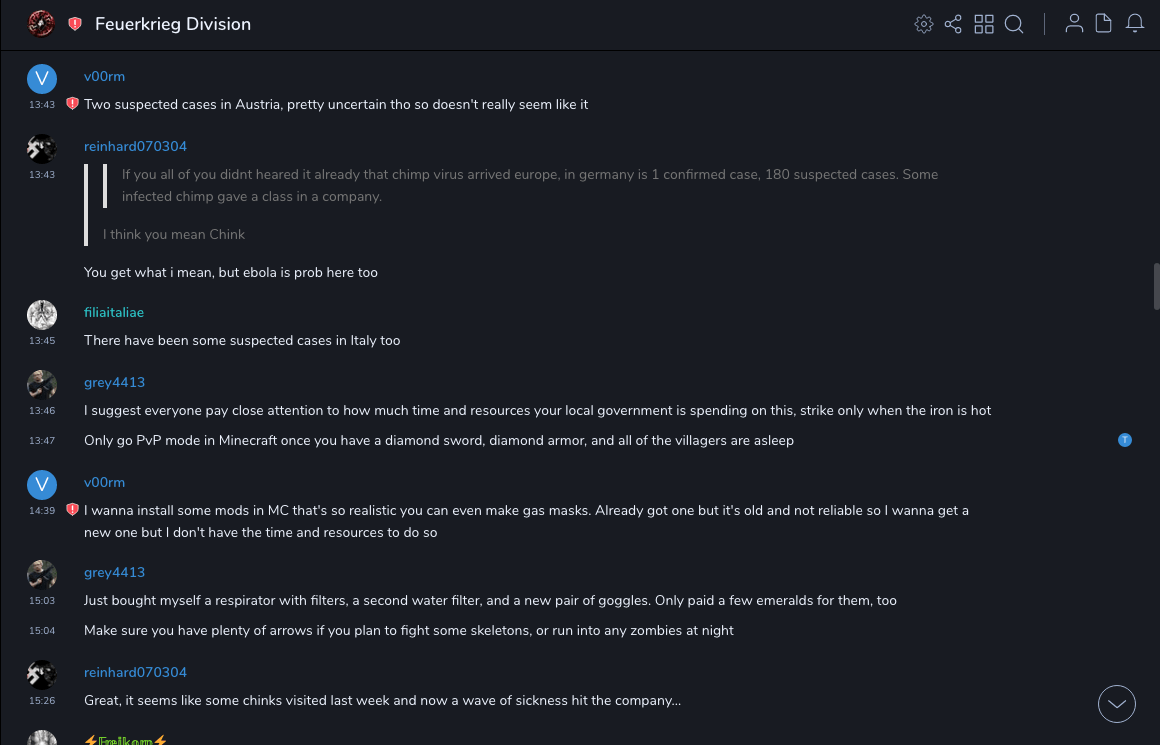Click red flag beside the 14:39 v00rm message
Image resolution: width=1160 pixels, height=745 pixels.
(x=72, y=510)
